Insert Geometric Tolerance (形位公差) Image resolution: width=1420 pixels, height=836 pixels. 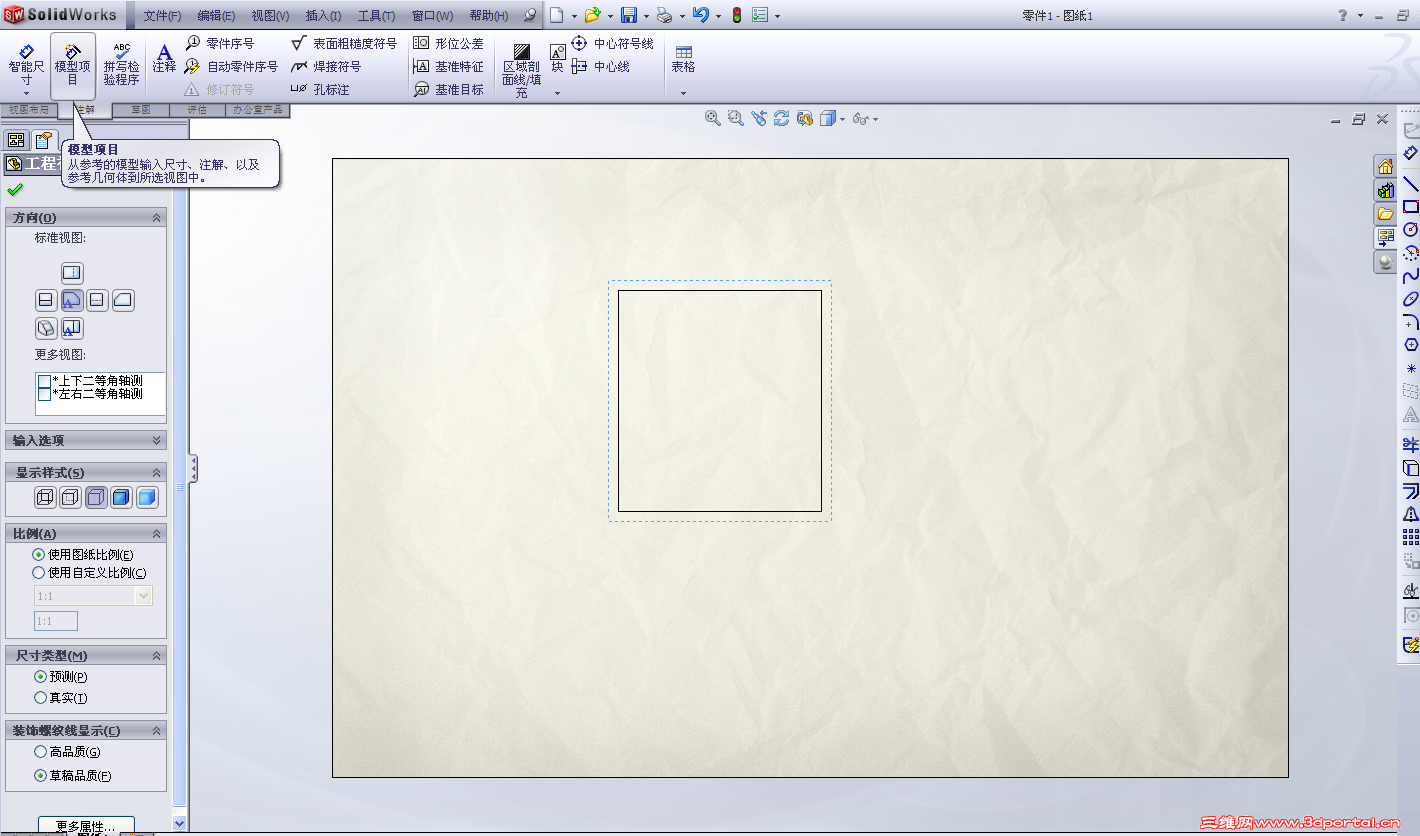tap(448, 43)
